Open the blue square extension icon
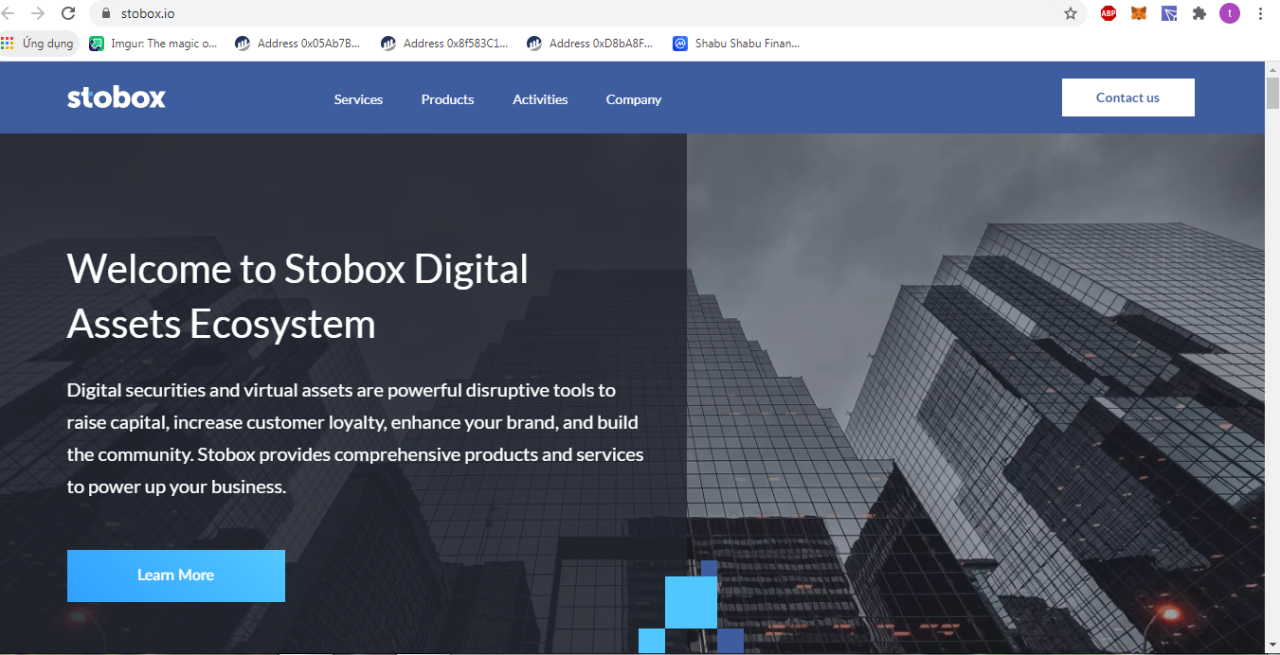The width and height of the screenshot is (1280, 655). click(x=1169, y=13)
